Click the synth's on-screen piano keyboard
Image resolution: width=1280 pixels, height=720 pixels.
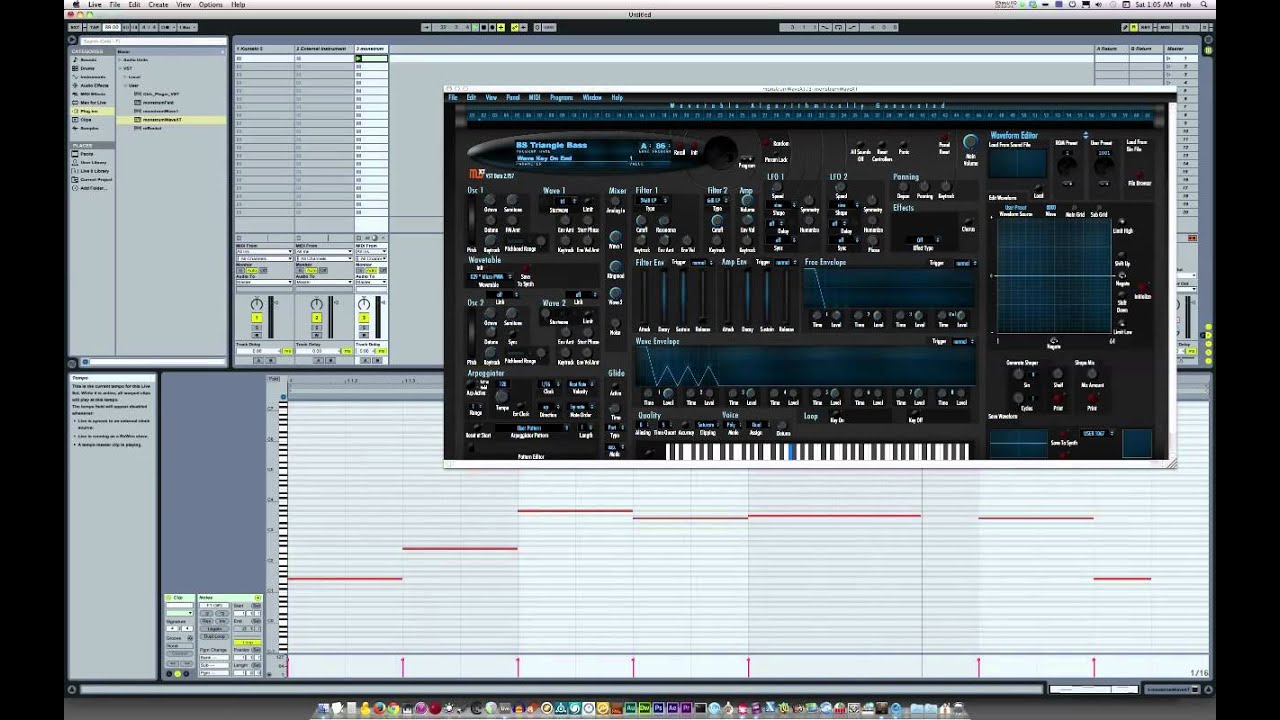[x=818, y=452]
